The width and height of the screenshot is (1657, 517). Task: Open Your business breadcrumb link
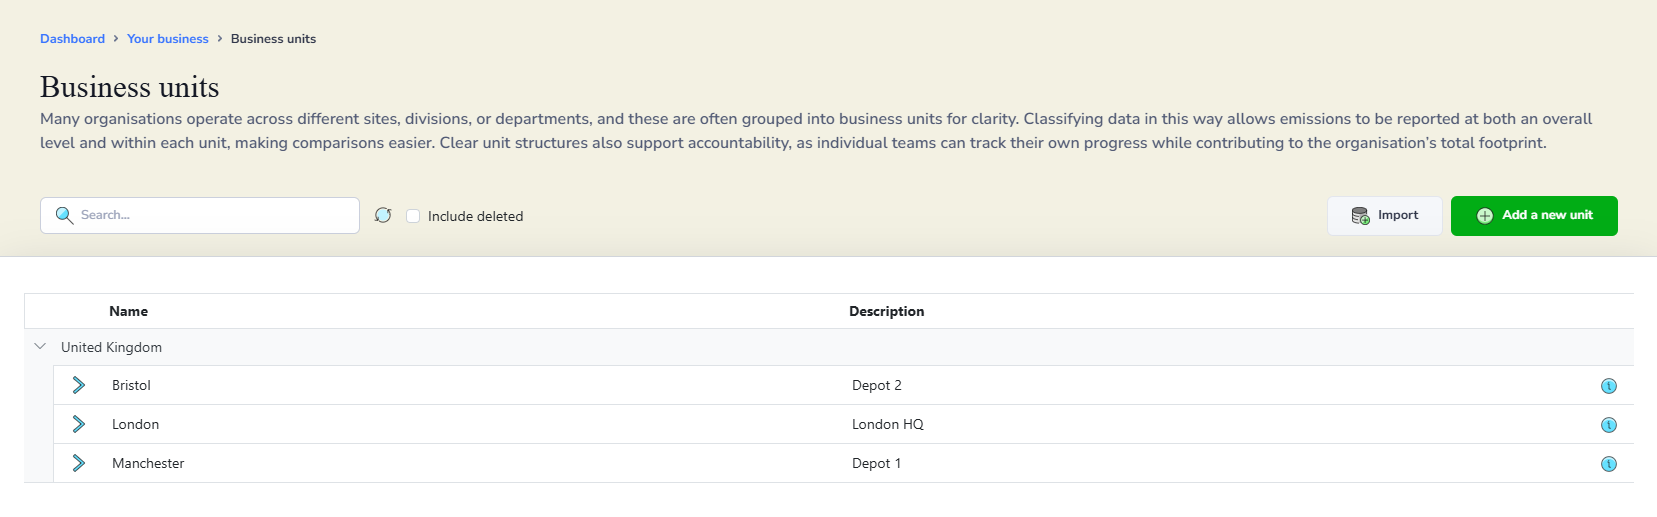(x=168, y=39)
